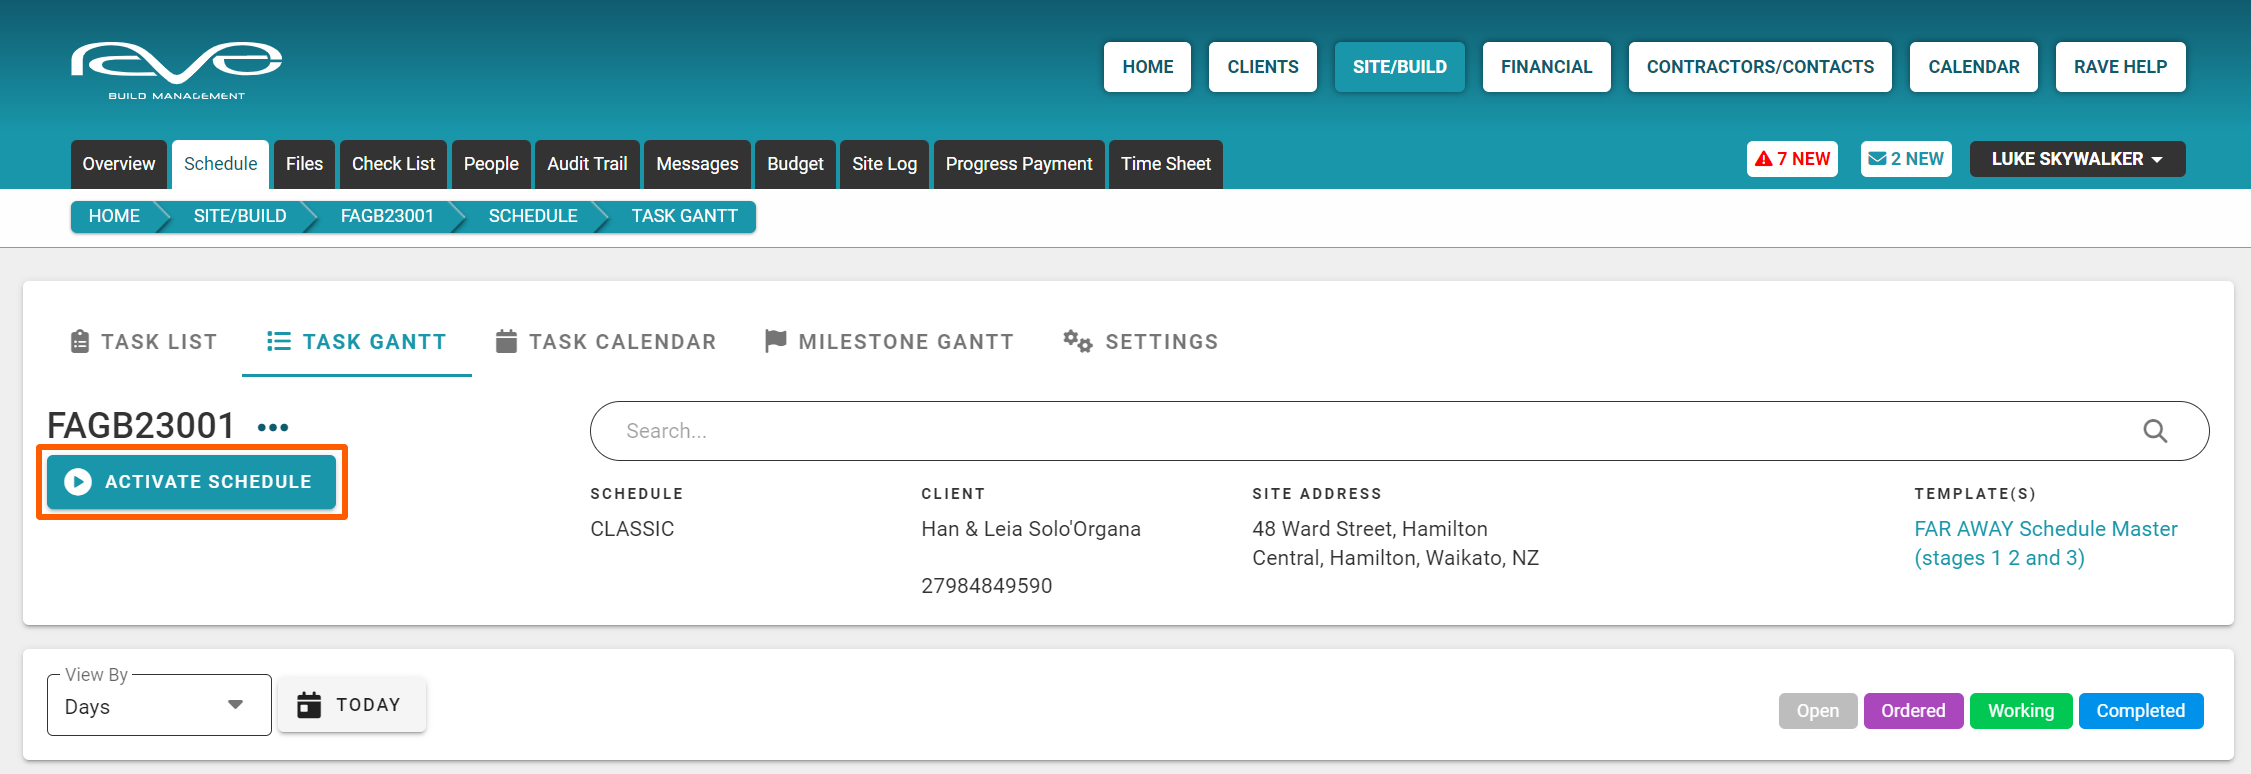Click the Completed status legend chip
This screenshot has width=2251, height=774.
click(x=2141, y=711)
